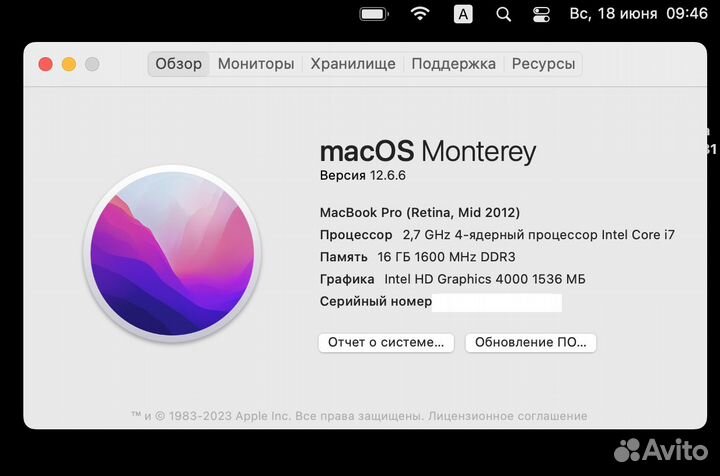Switch keyboard input source icon
This screenshot has height=476, width=720.
(x=463, y=14)
